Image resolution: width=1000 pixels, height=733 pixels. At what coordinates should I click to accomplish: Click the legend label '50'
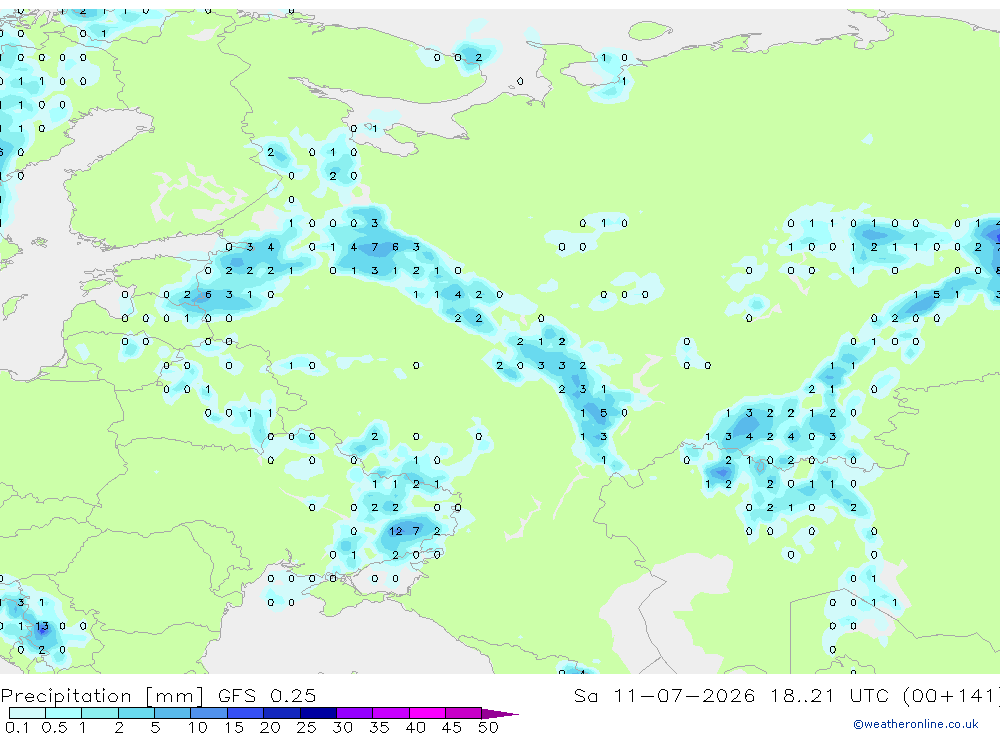tap(488, 727)
